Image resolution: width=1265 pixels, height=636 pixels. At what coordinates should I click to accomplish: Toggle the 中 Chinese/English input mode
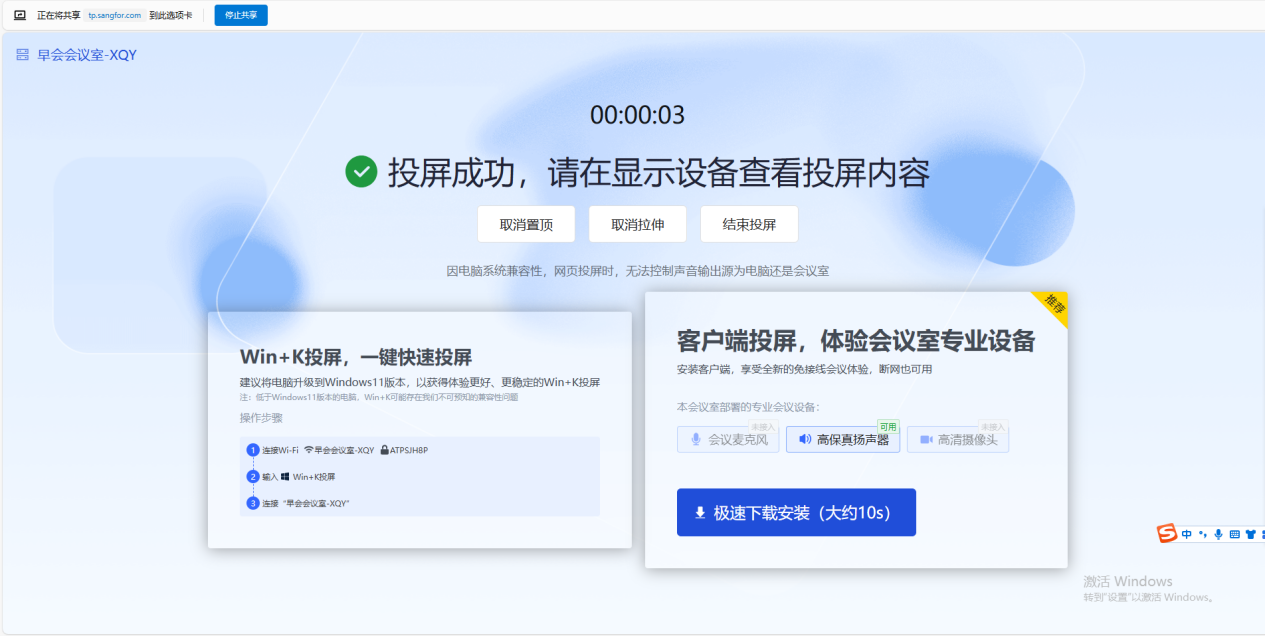click(1187, 534)
